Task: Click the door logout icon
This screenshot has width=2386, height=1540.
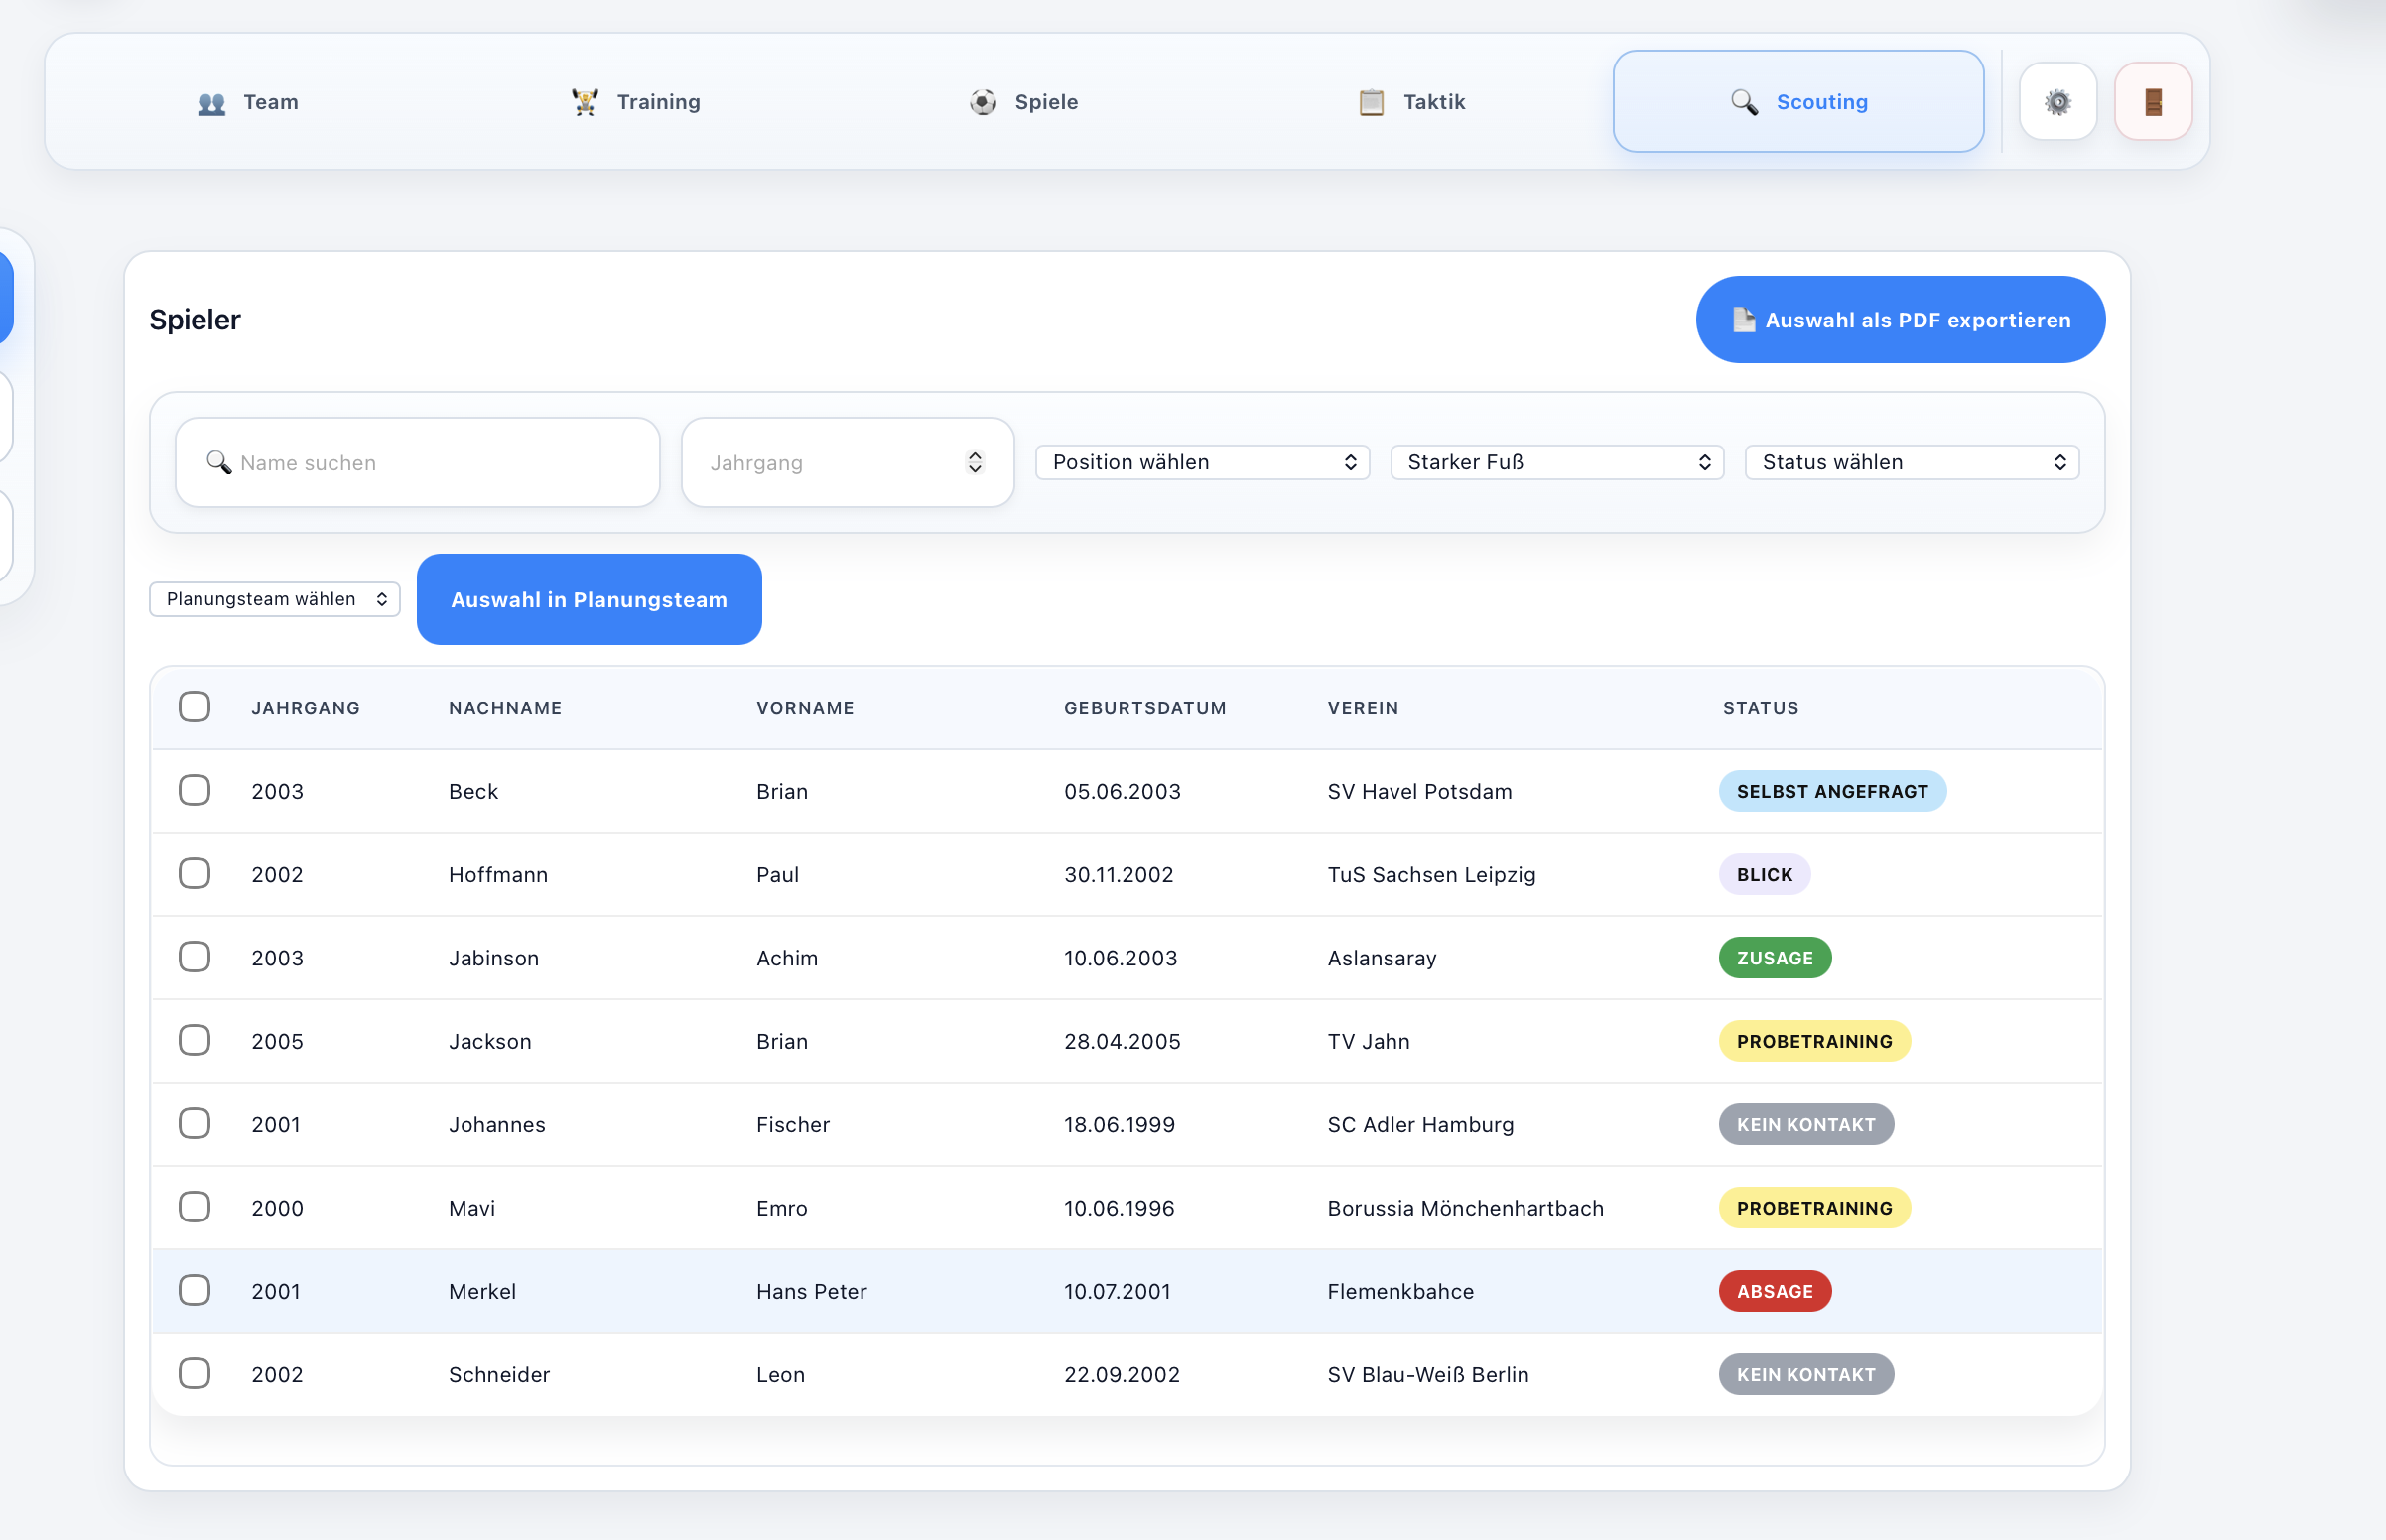Action: [2153, 101]
